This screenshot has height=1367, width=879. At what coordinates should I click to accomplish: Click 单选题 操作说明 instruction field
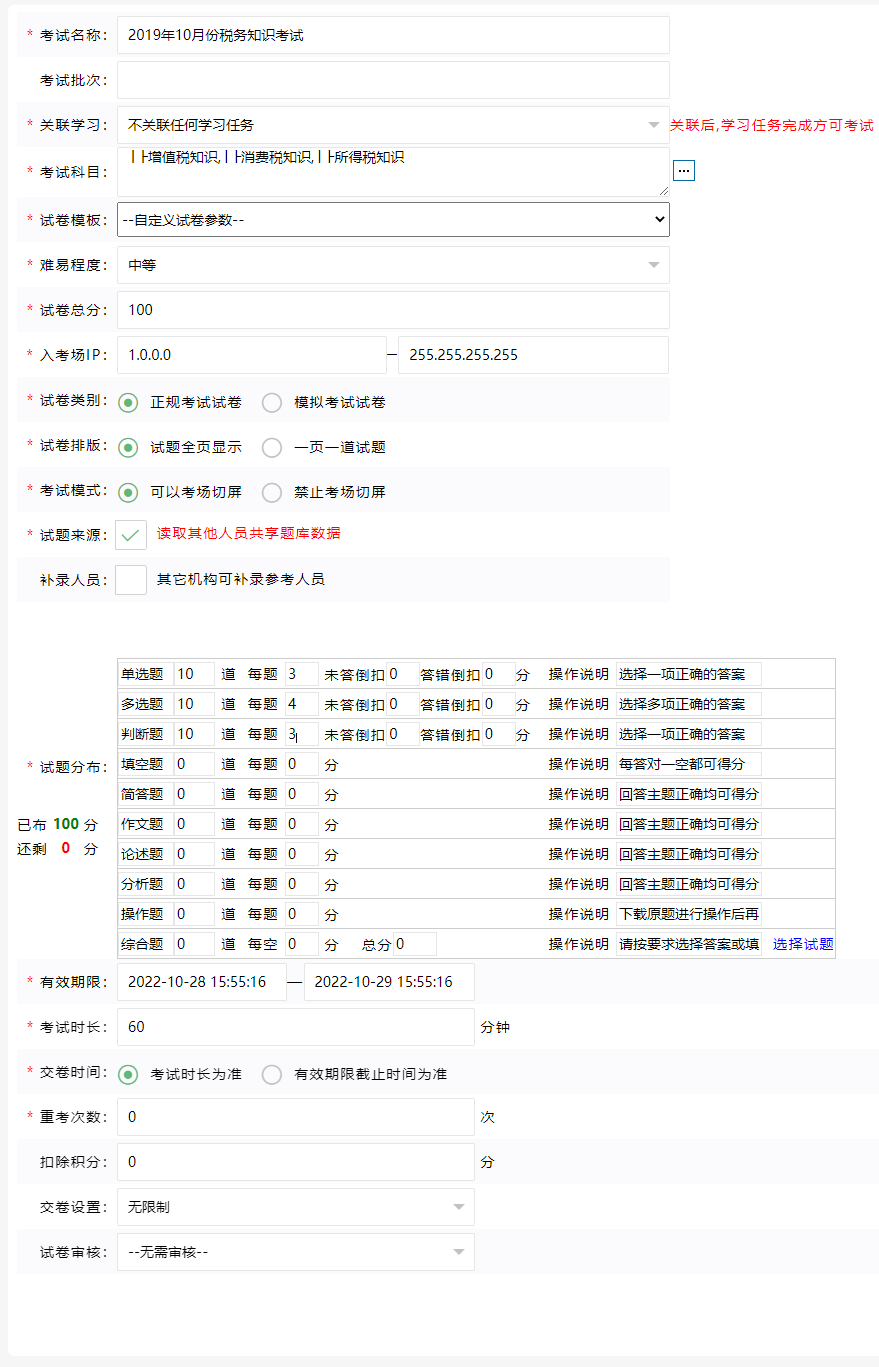689,674
